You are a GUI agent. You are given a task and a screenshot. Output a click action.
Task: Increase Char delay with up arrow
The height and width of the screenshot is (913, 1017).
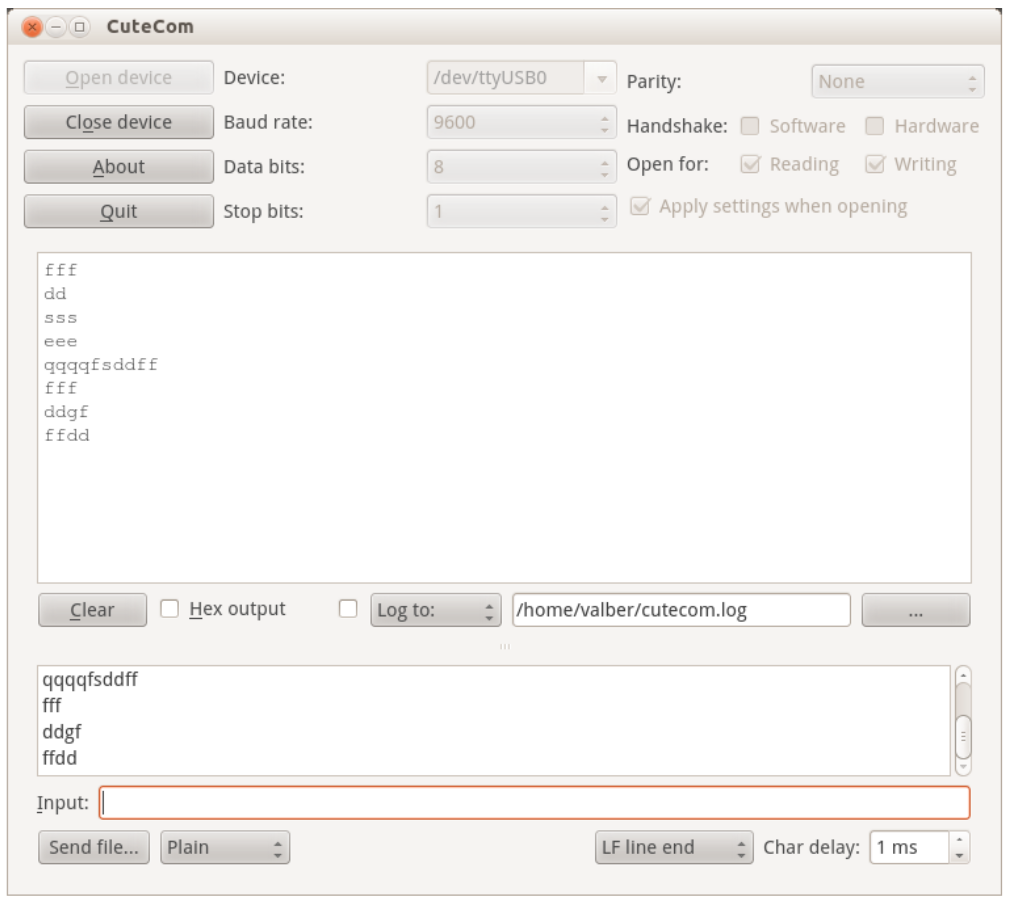[x=960, y=840]
